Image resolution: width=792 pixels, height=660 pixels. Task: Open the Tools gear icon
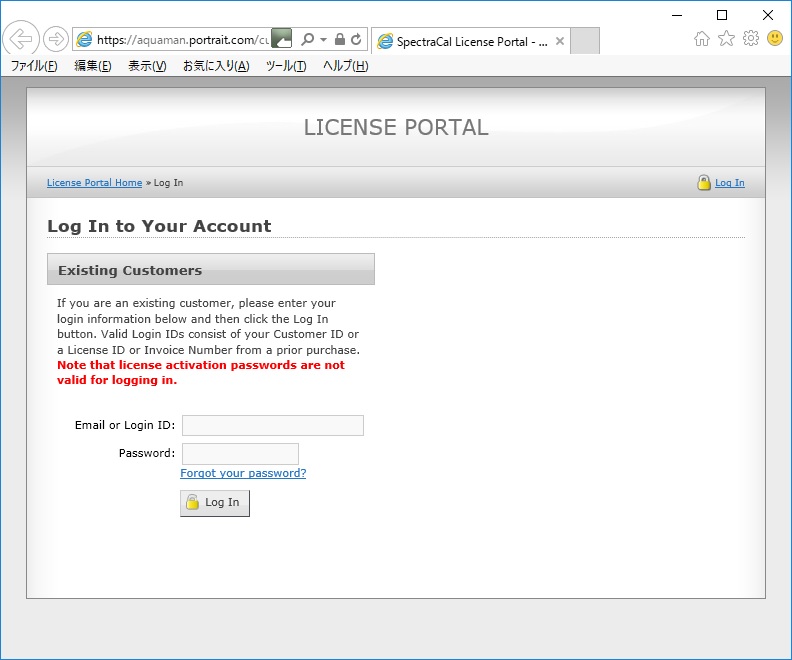click(750, 39)
